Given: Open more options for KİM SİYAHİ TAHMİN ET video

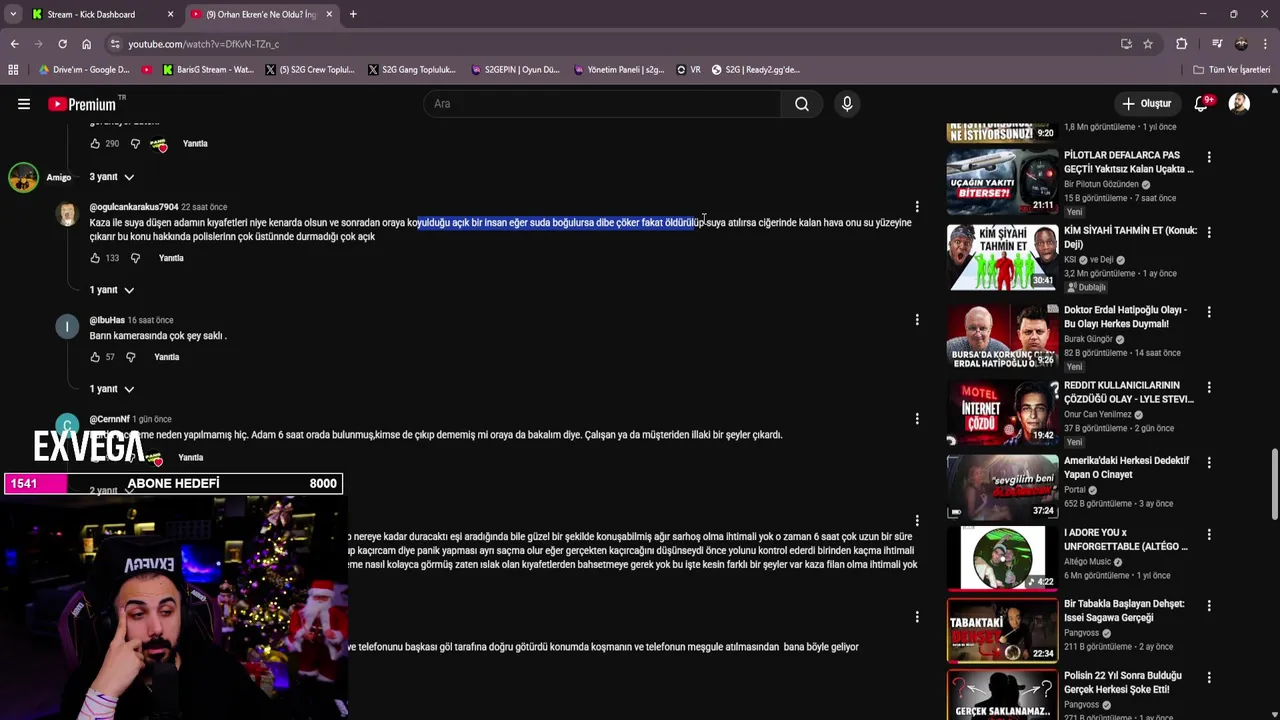Looking at the screenshot, I should coord(1209,232).
